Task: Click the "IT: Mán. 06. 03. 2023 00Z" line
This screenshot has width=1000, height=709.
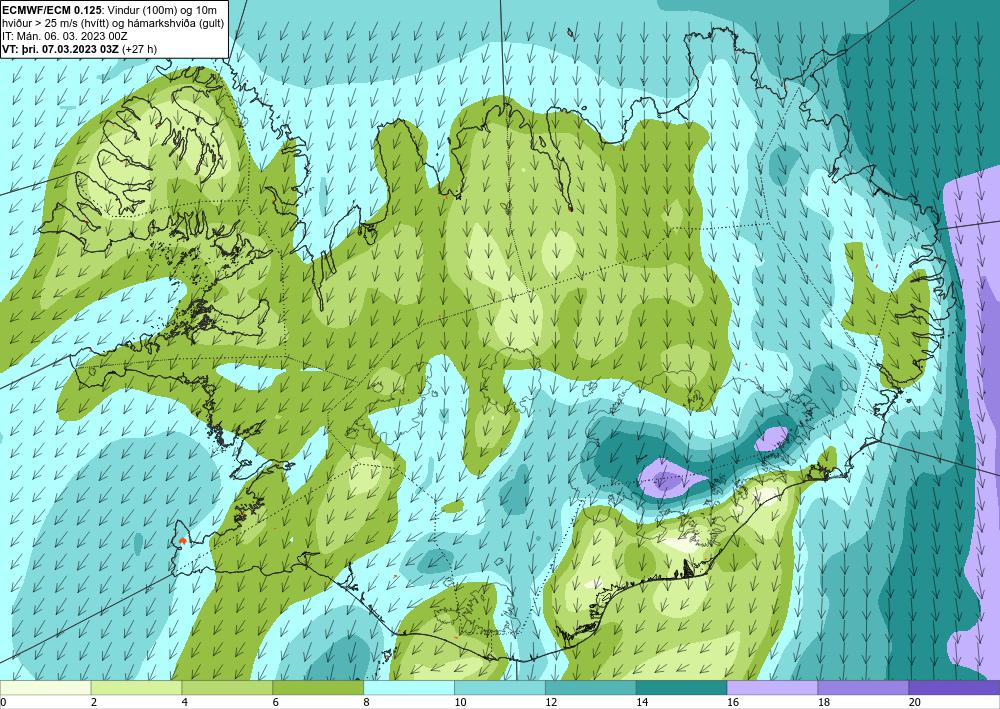Action: point(65,36)
